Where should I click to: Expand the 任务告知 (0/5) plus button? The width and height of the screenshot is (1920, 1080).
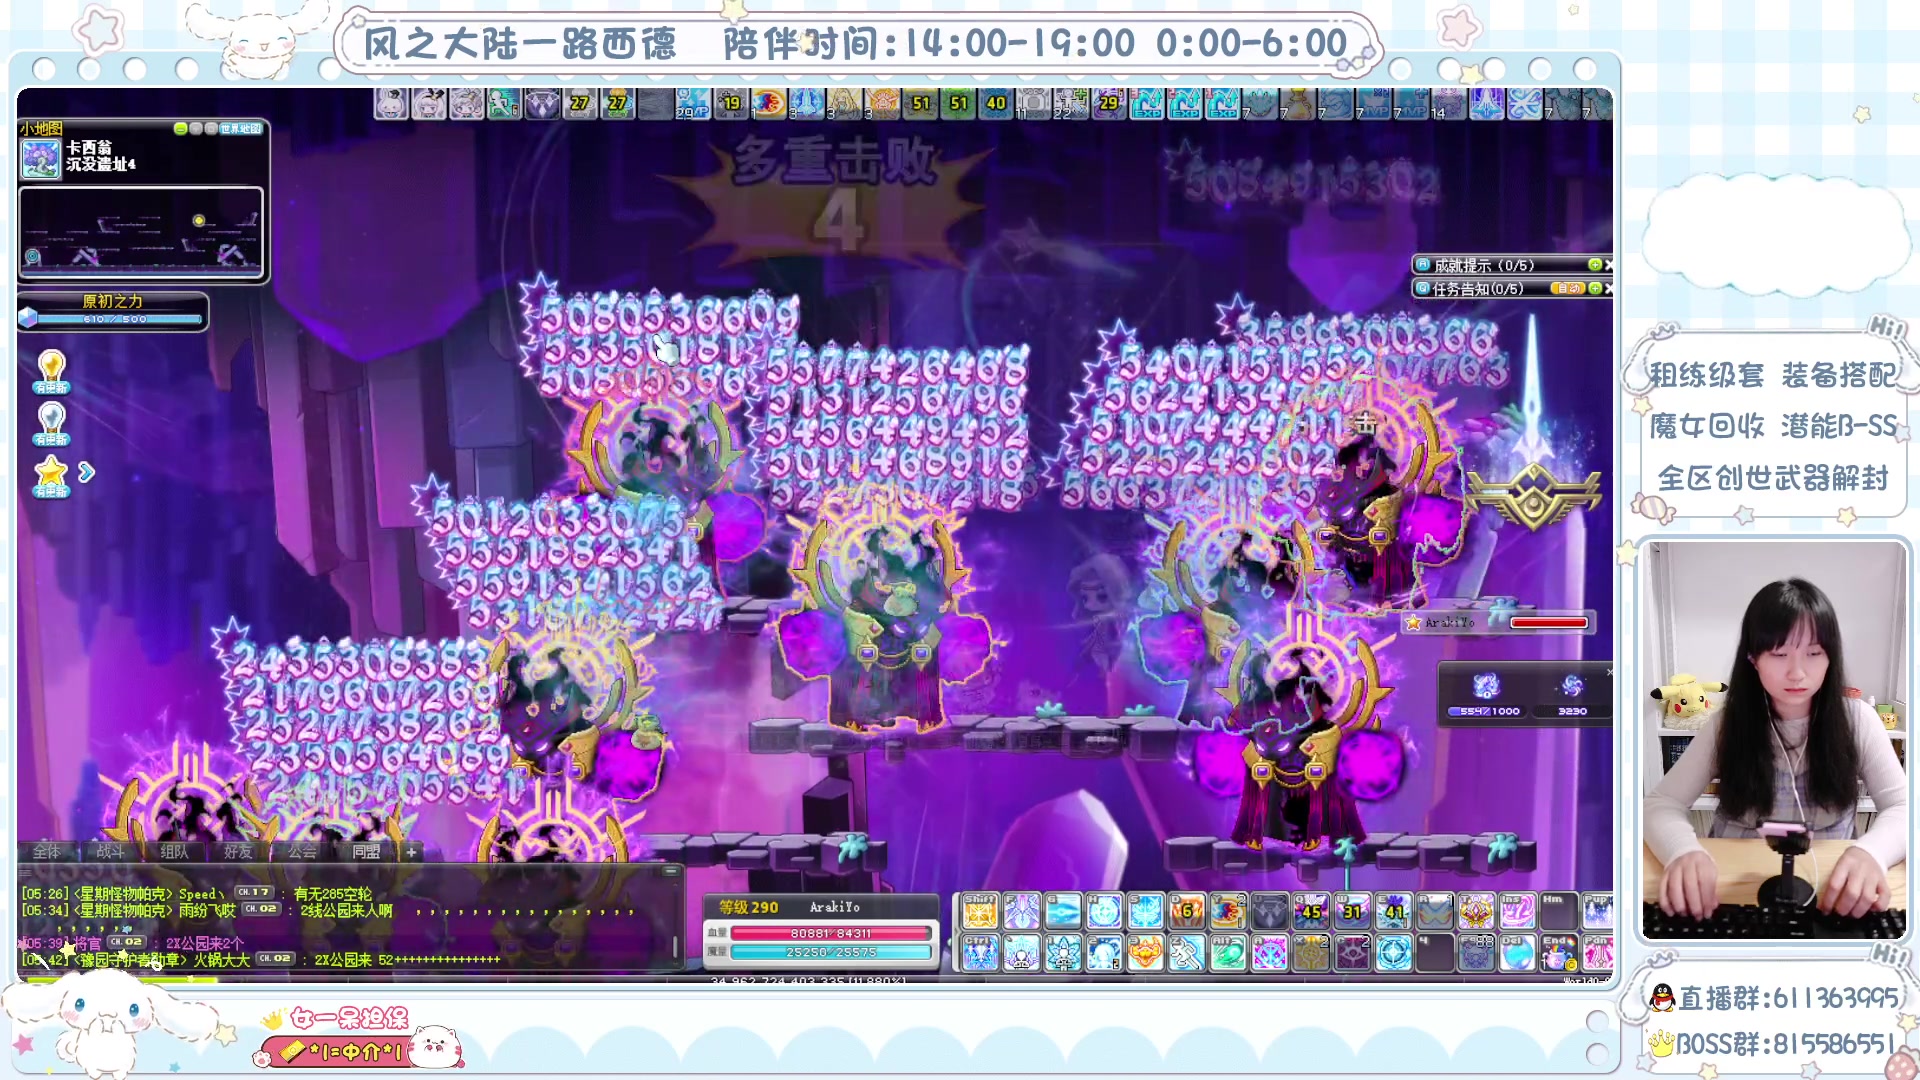(1595, 289)
